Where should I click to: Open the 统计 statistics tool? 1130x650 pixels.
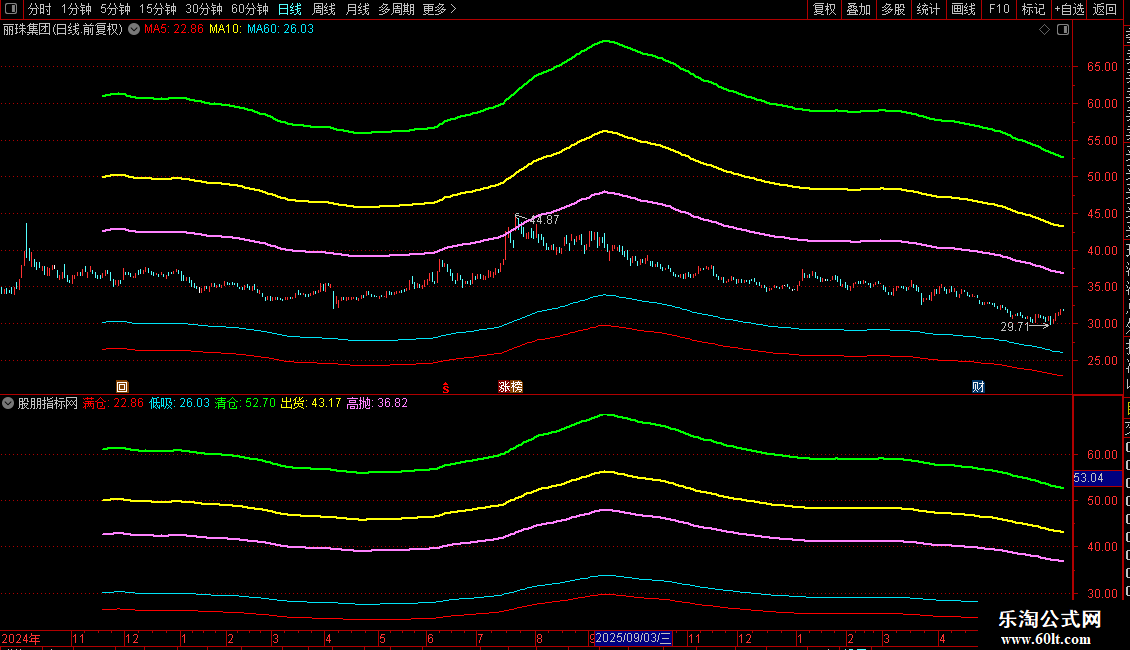(927, 9)
